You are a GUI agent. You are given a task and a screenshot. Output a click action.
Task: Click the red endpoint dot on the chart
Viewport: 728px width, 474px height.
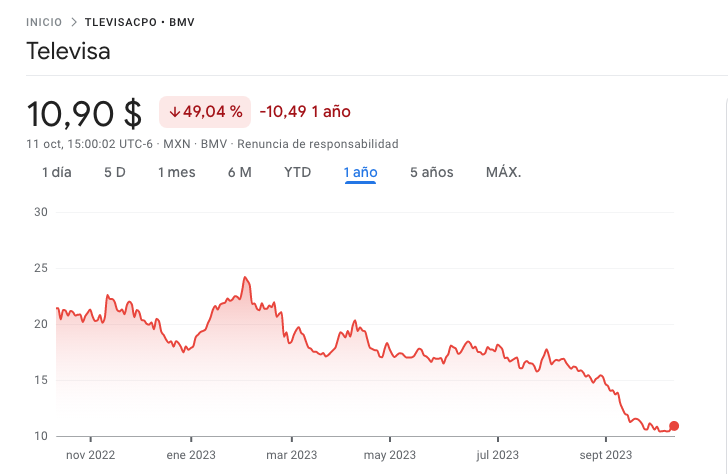pyautogui.click(x=674, y=426)
